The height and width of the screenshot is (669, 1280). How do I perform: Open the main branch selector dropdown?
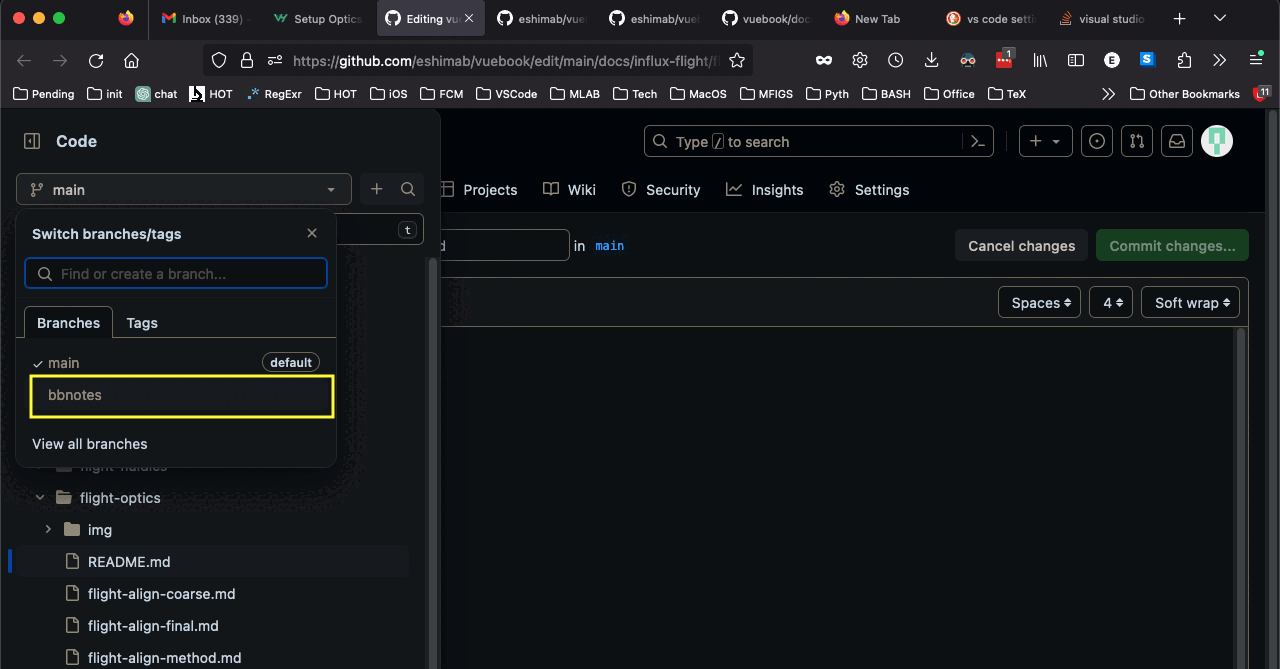tap(184, 189)
